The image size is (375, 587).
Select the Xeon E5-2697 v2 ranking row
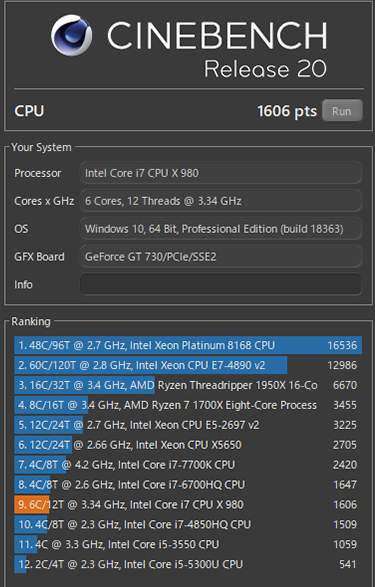point(188,425)
